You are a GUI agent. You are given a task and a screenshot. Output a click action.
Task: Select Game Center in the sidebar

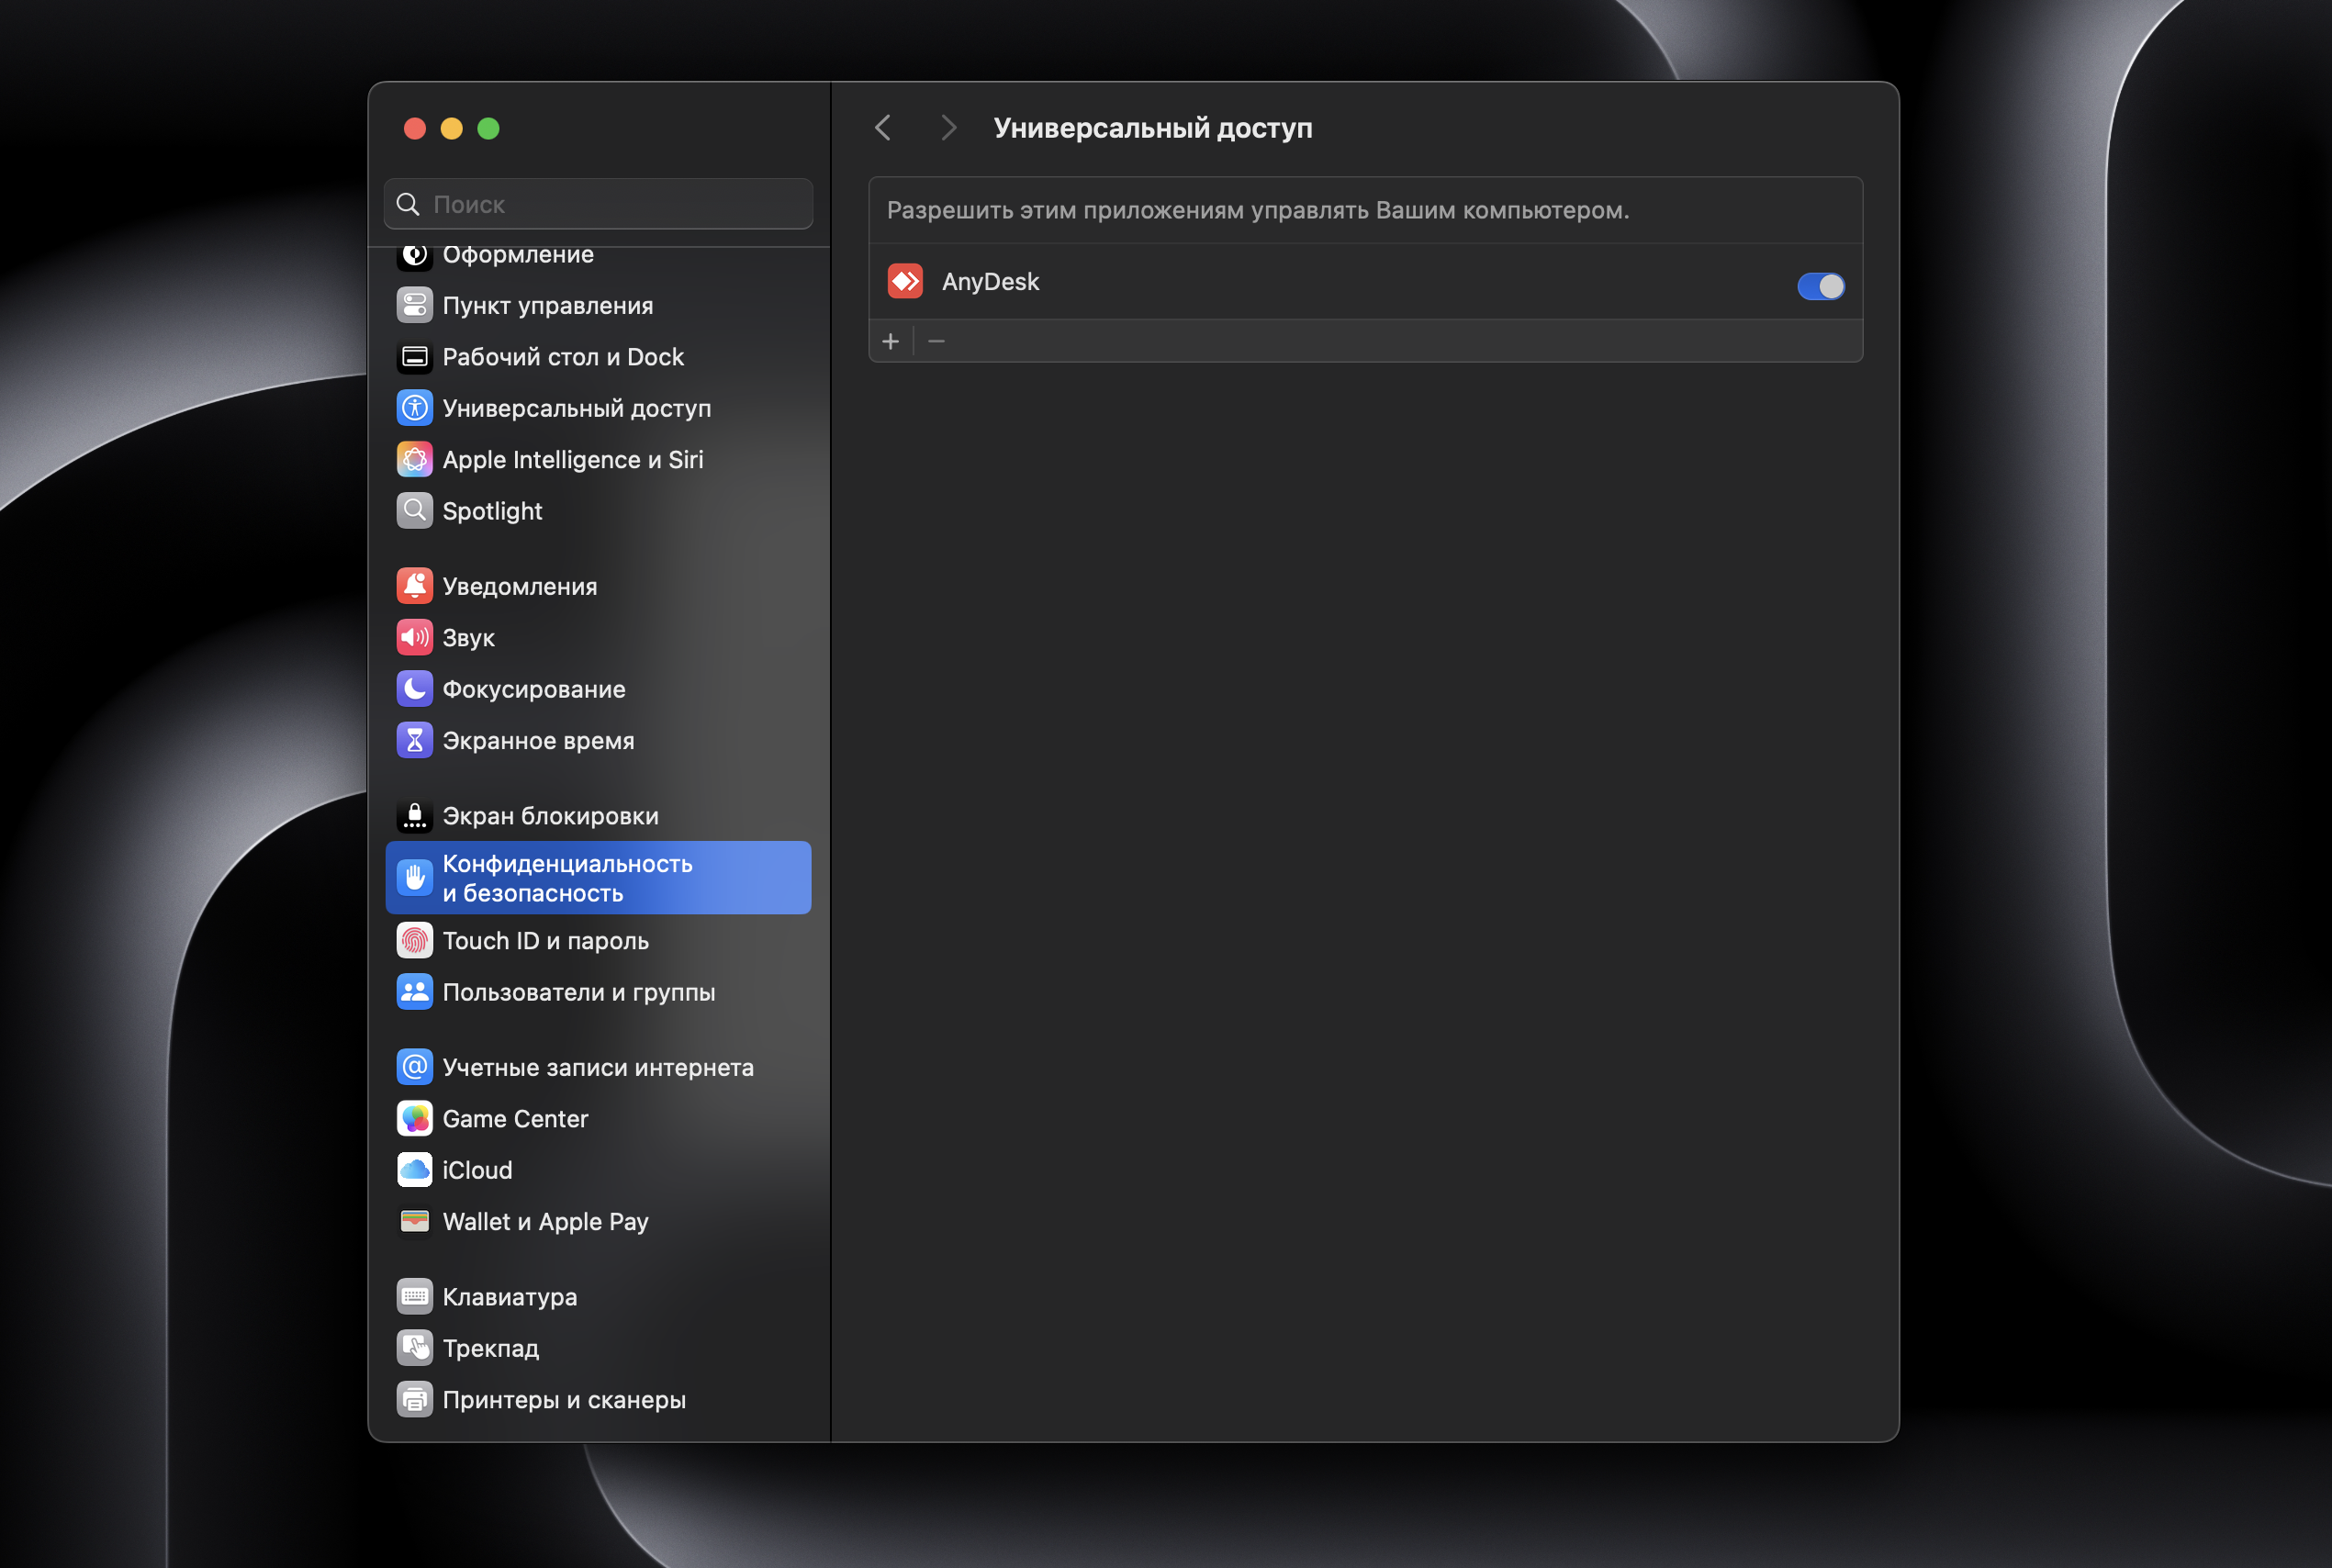[598, 1119]
